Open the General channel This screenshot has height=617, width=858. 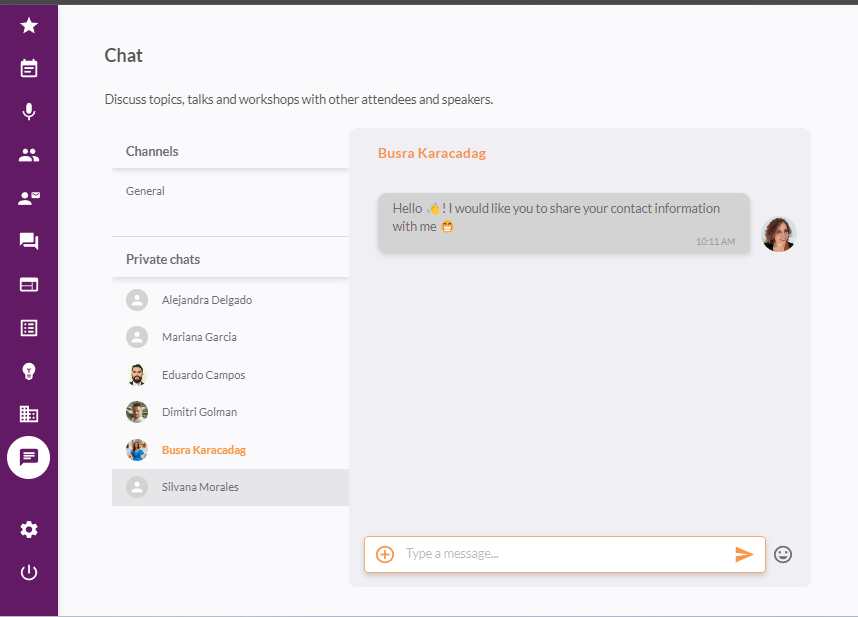point(146,191)
